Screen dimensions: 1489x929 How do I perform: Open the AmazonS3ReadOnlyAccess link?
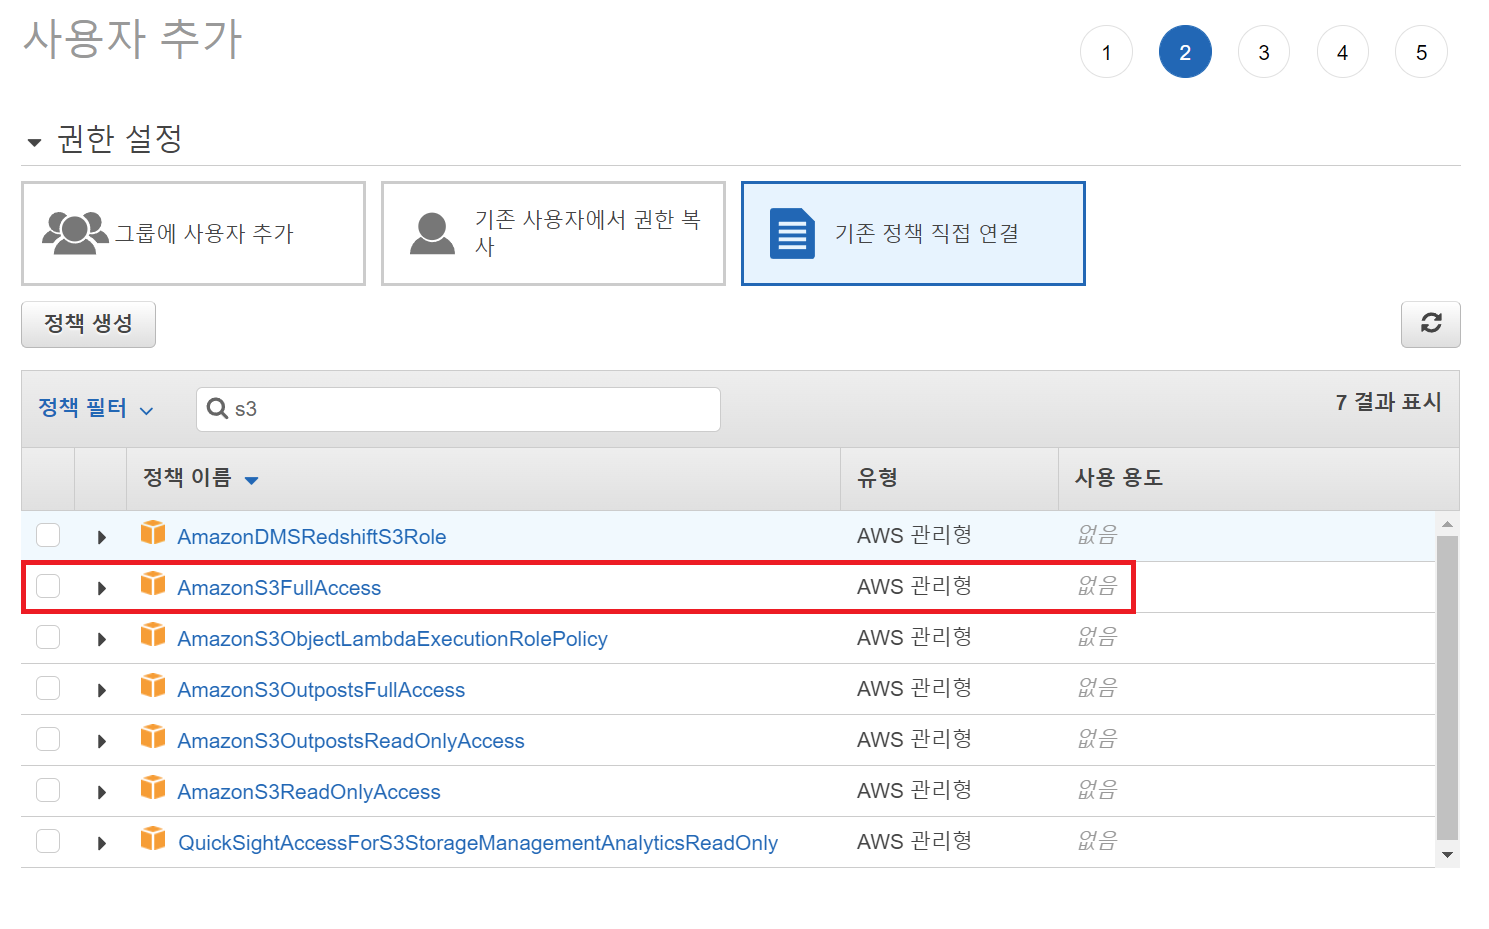point(309,792)
